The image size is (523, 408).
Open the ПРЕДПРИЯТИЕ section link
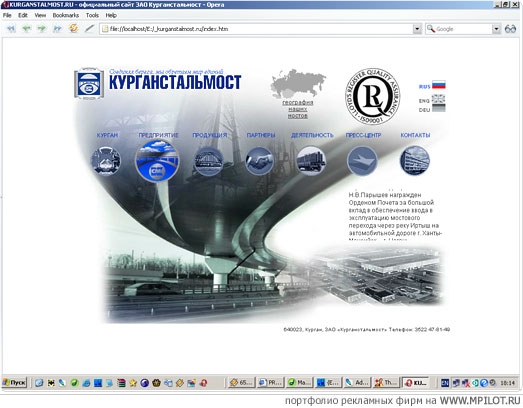[158, 135]
